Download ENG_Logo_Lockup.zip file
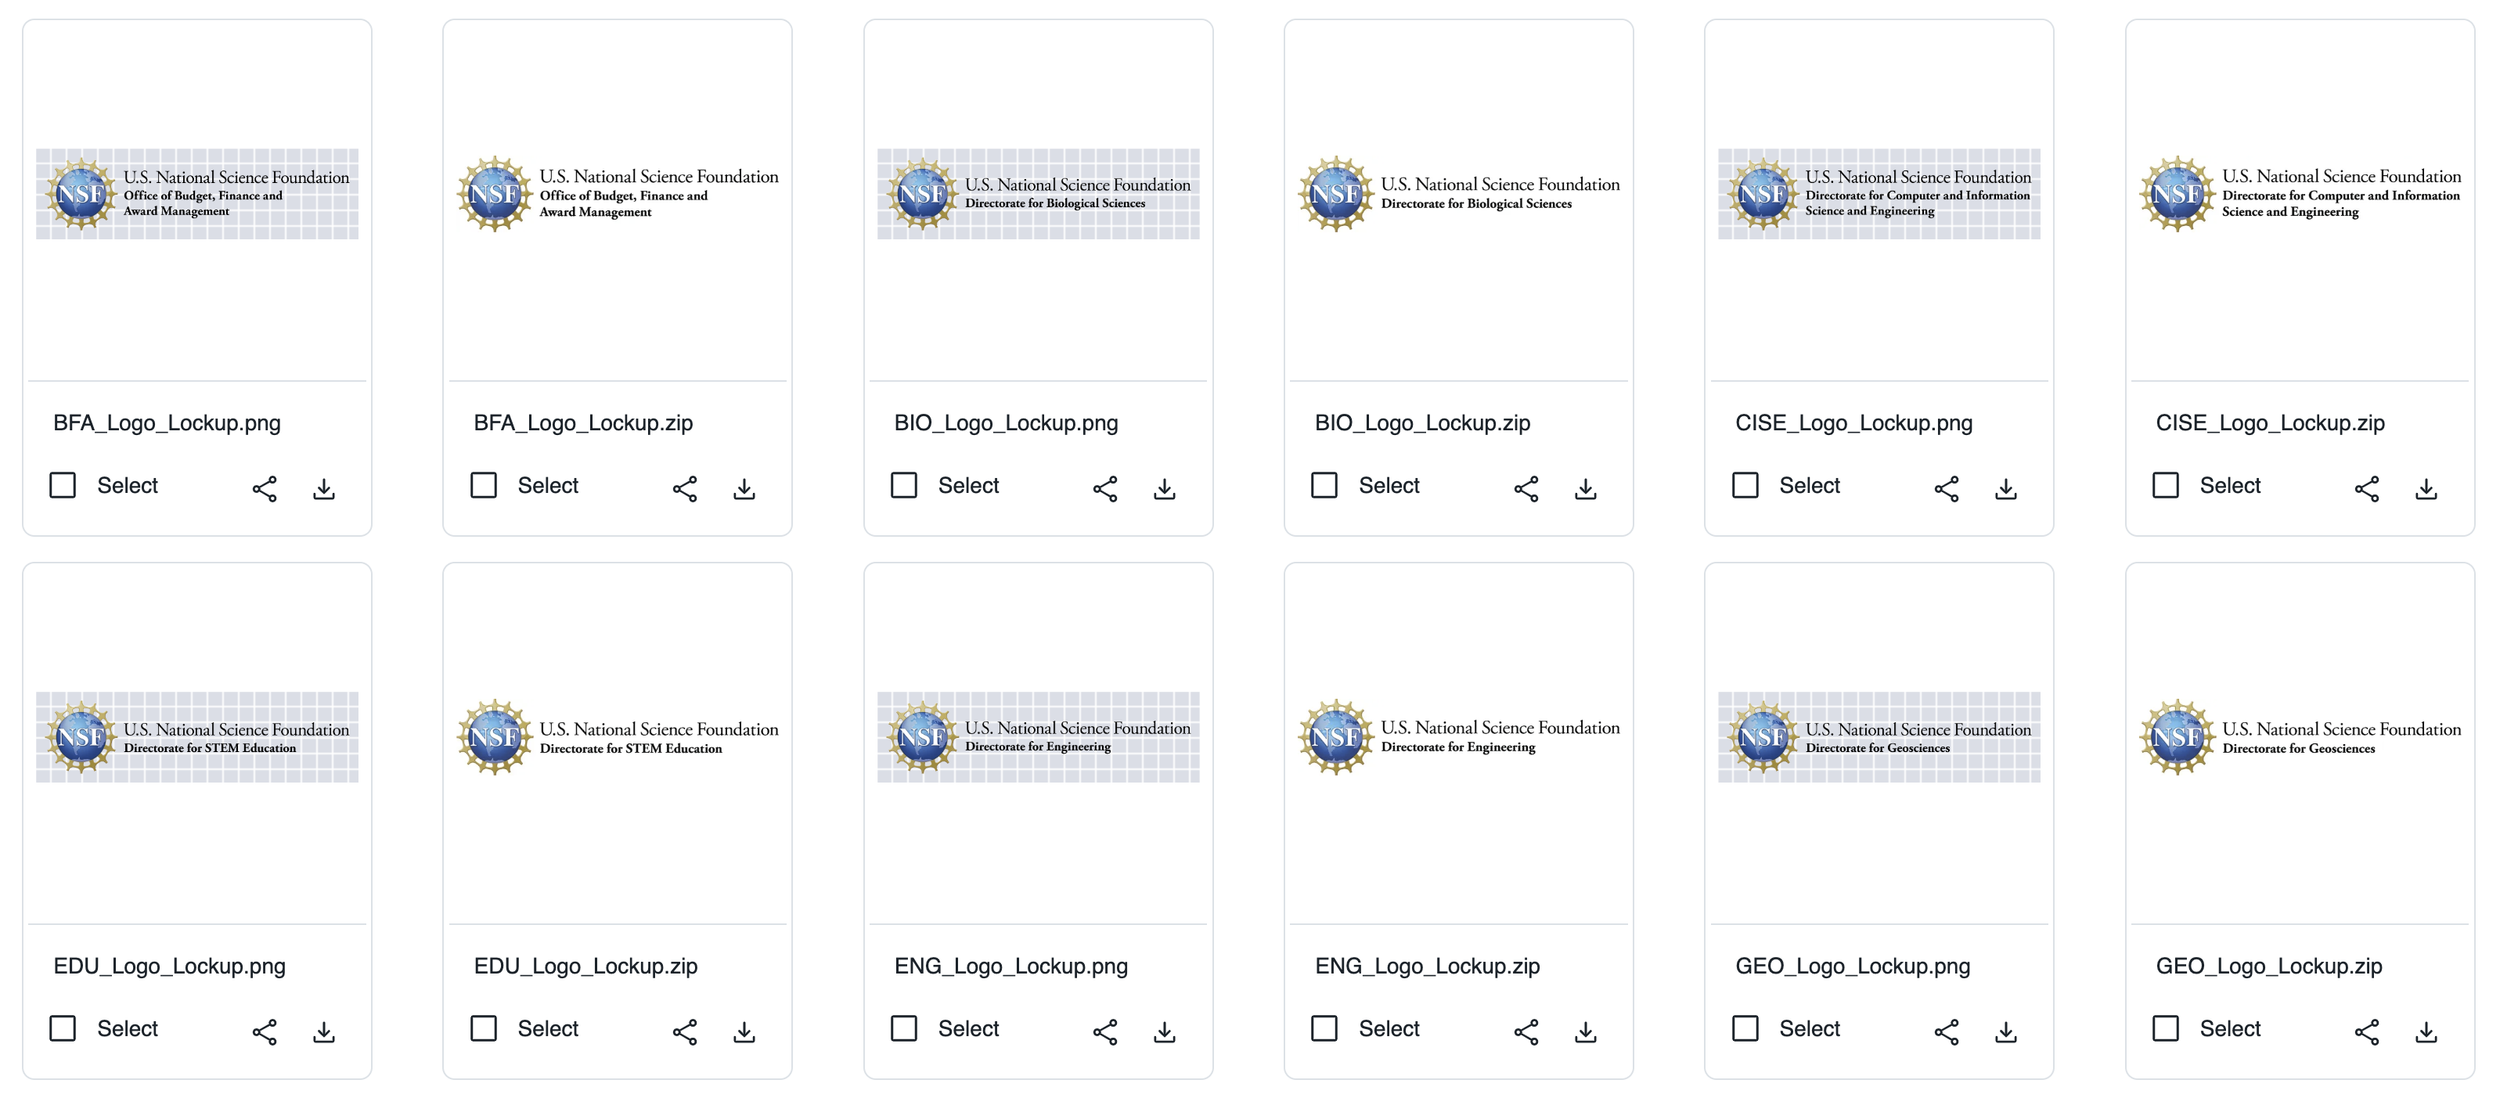The height and width of the screenshot is (1097, 2500). [x=1585, y=1031]
